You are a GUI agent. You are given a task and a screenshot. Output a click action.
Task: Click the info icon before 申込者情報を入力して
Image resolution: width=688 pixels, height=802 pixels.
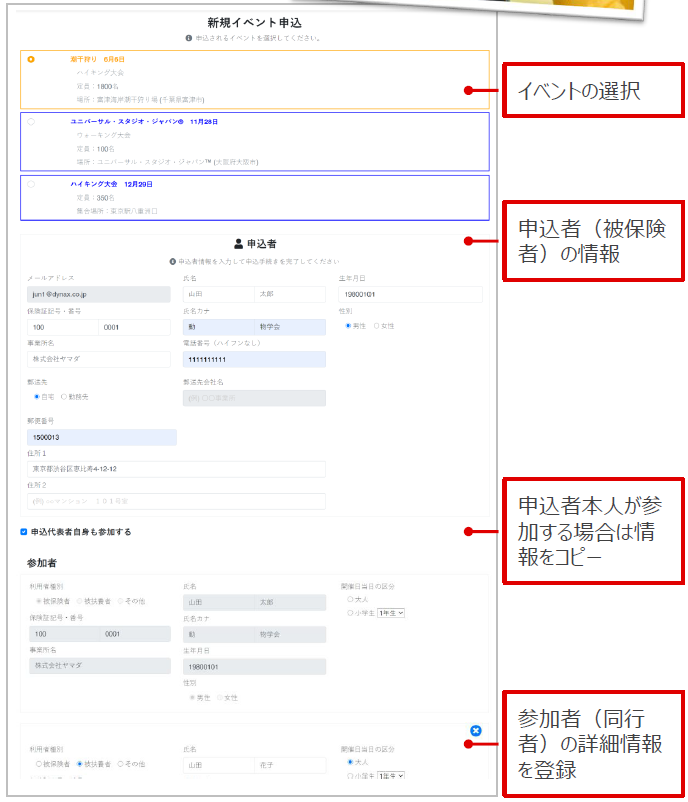[173, 261]
